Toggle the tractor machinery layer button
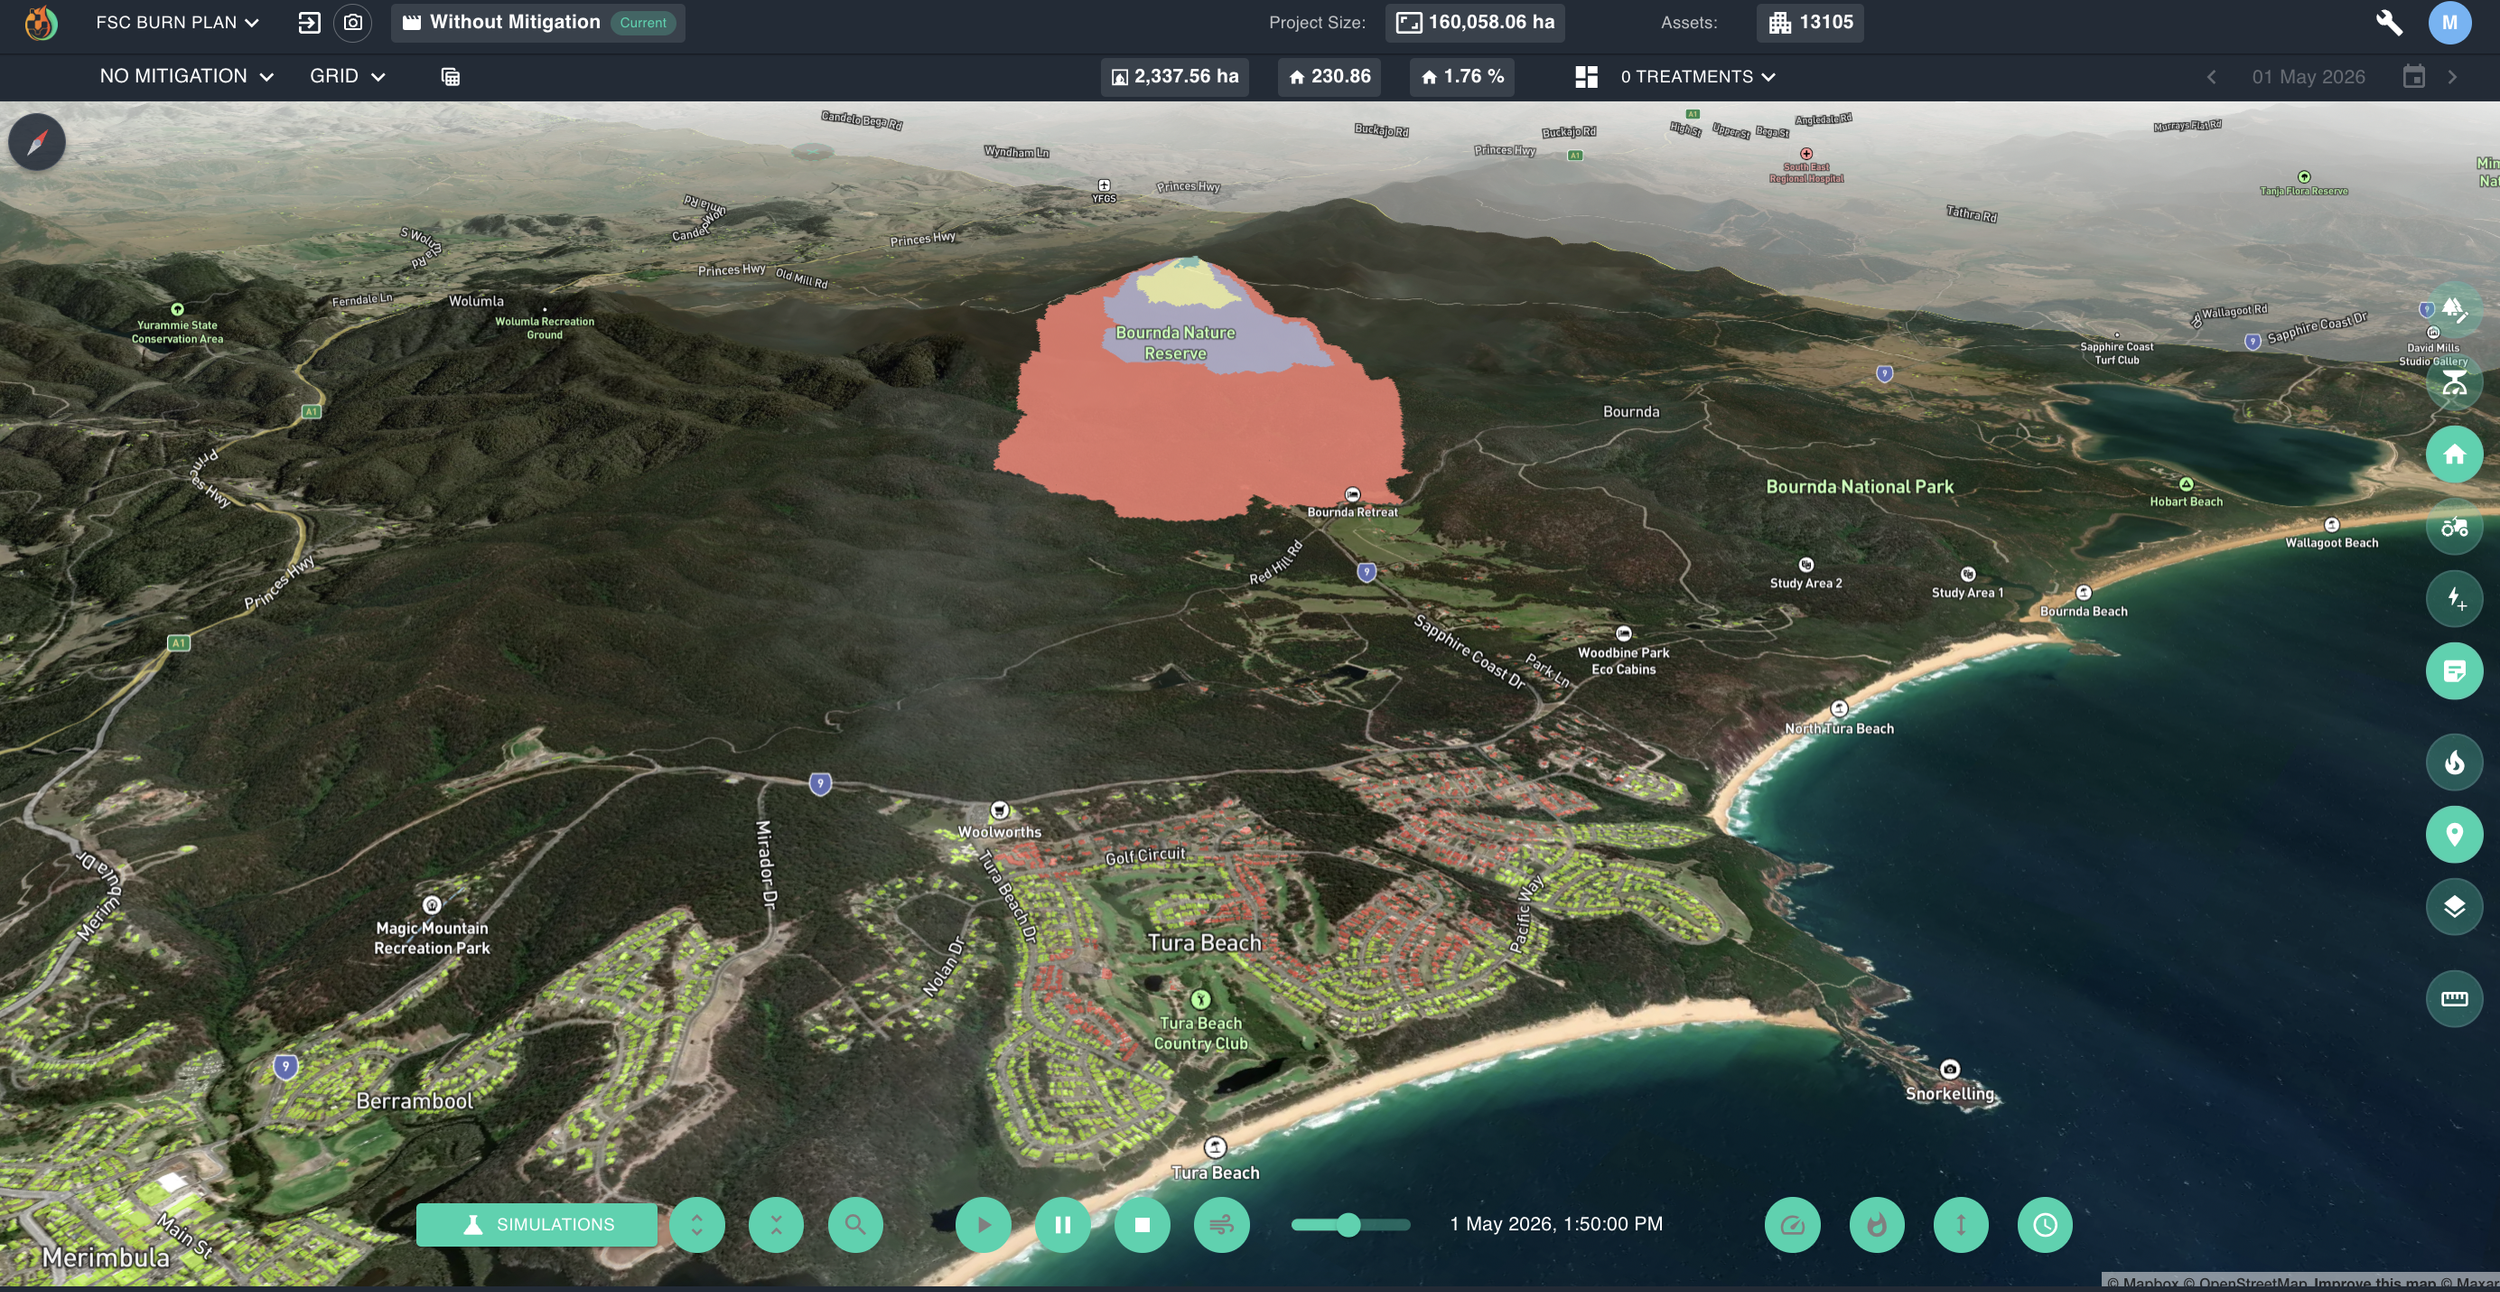Viewport: 2500px width, 1292px height. [2454, 527]
